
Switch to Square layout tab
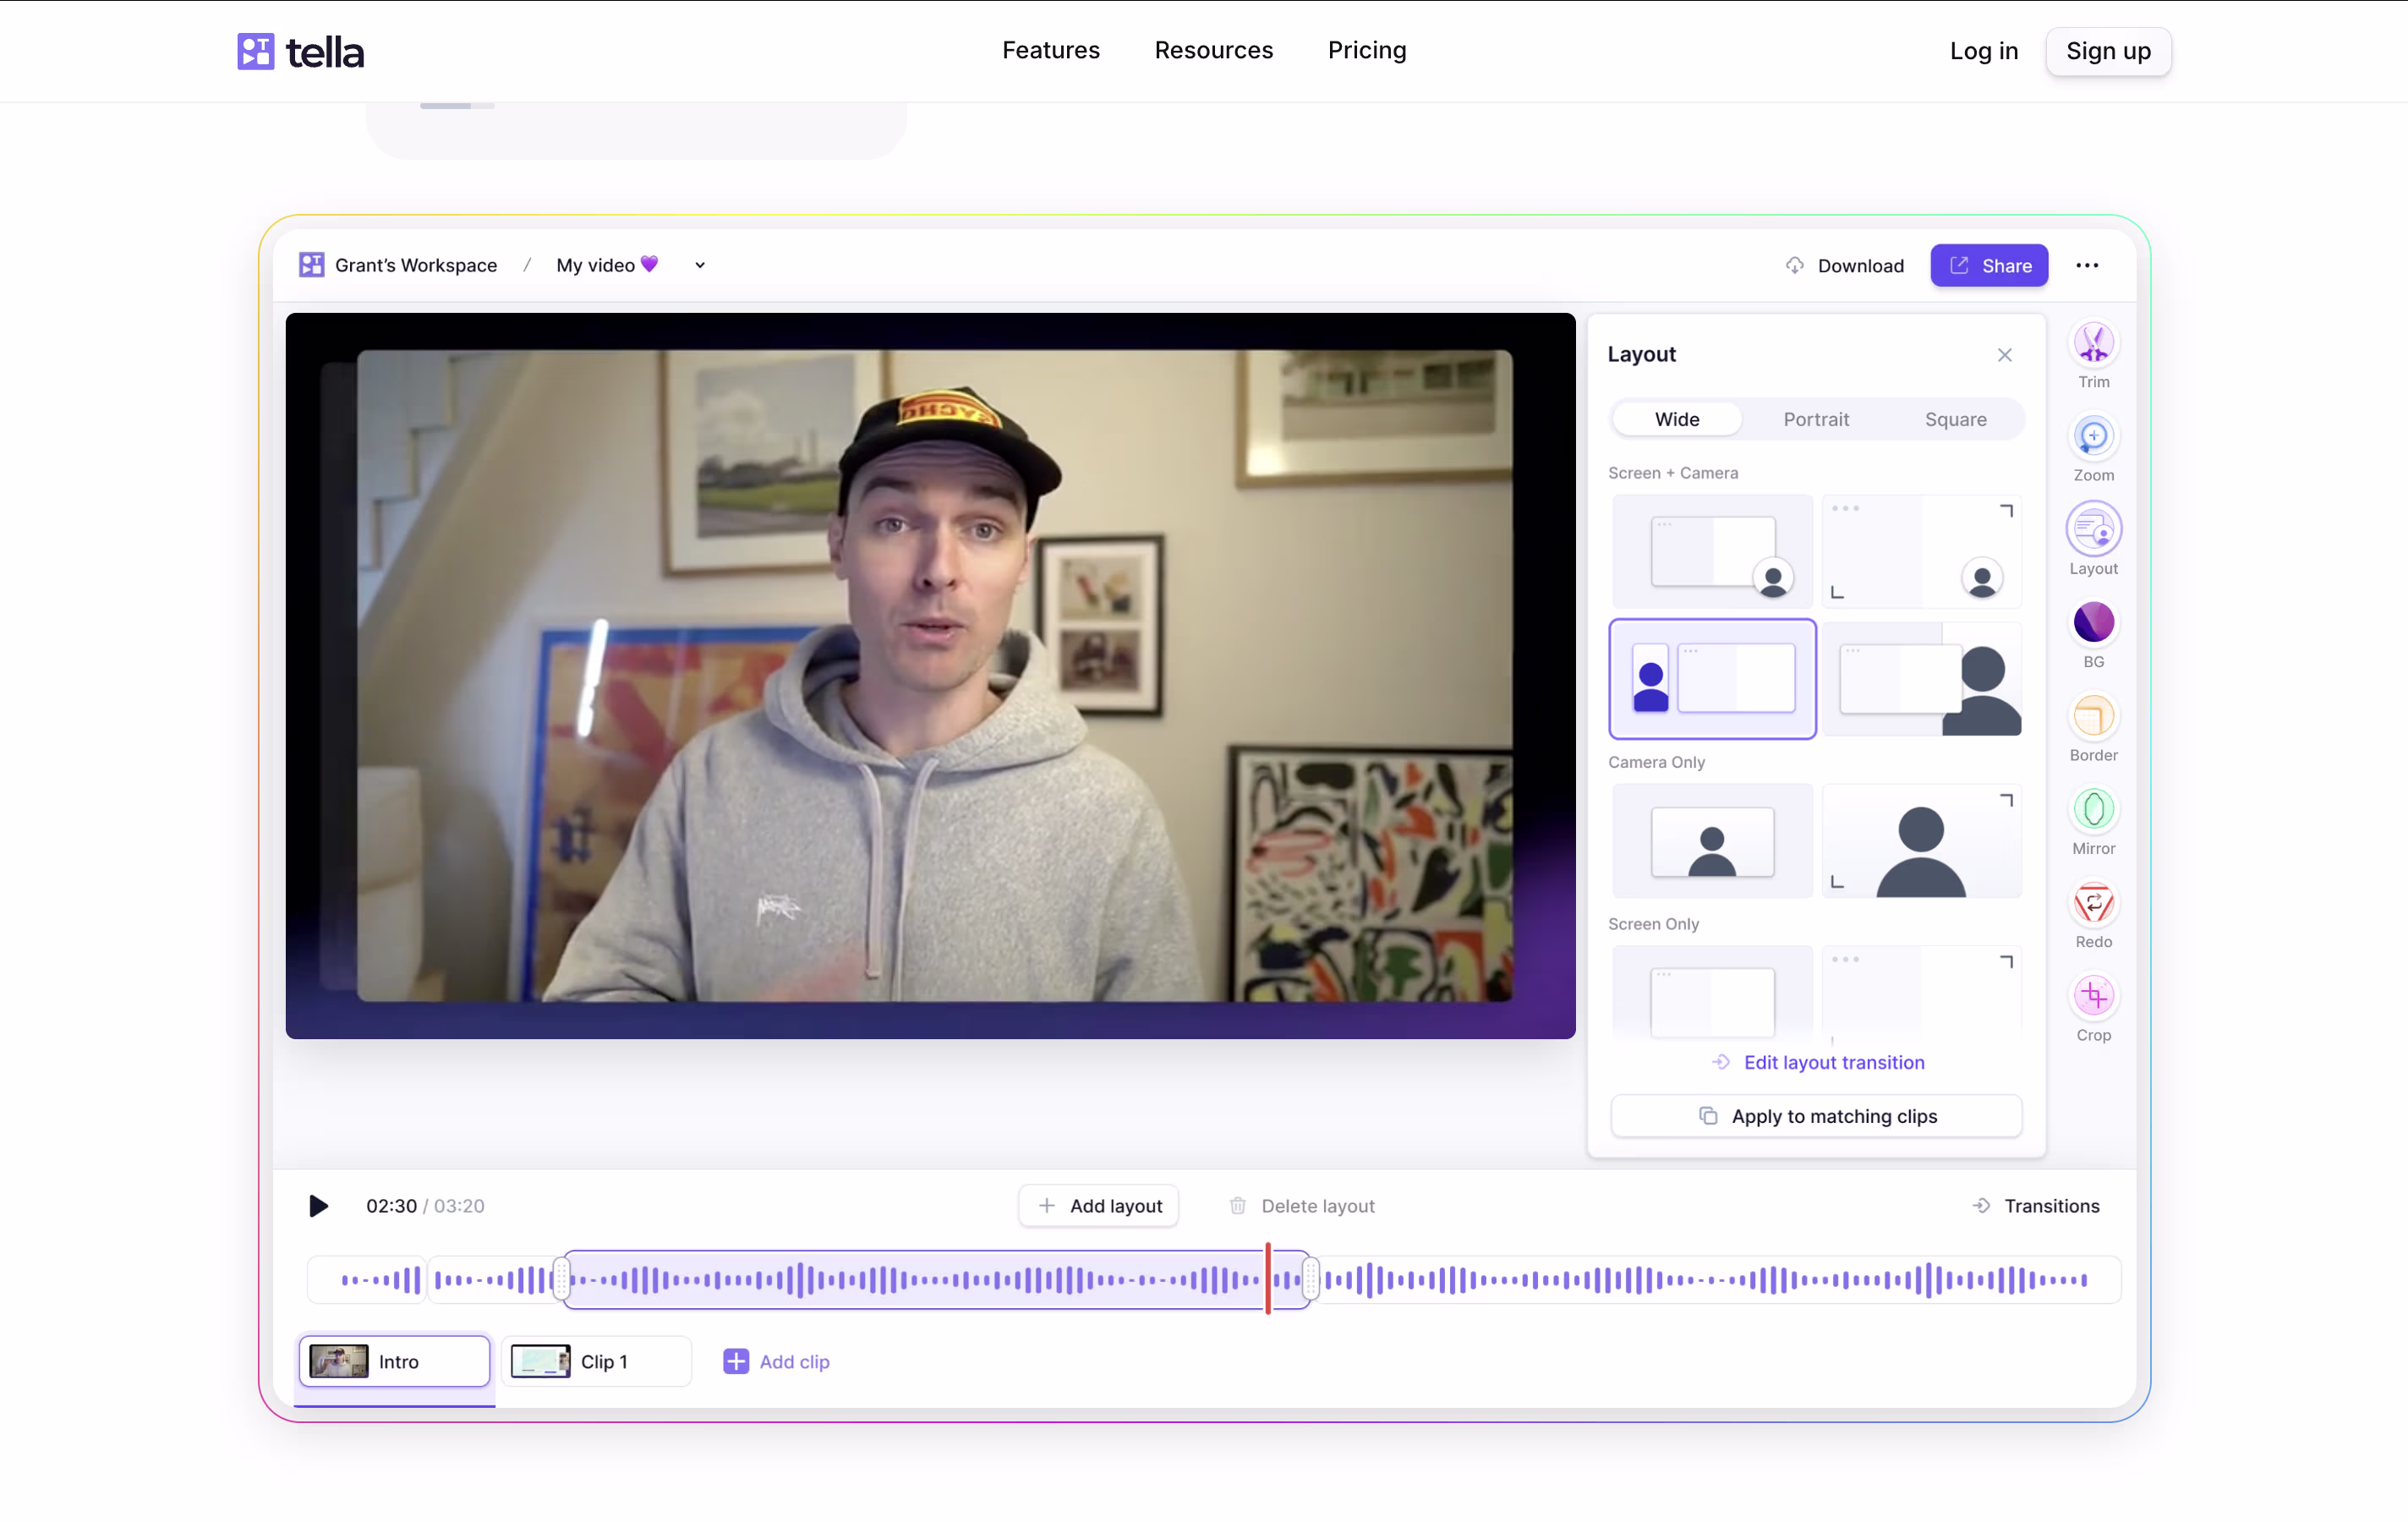[x=1955, y=419]
